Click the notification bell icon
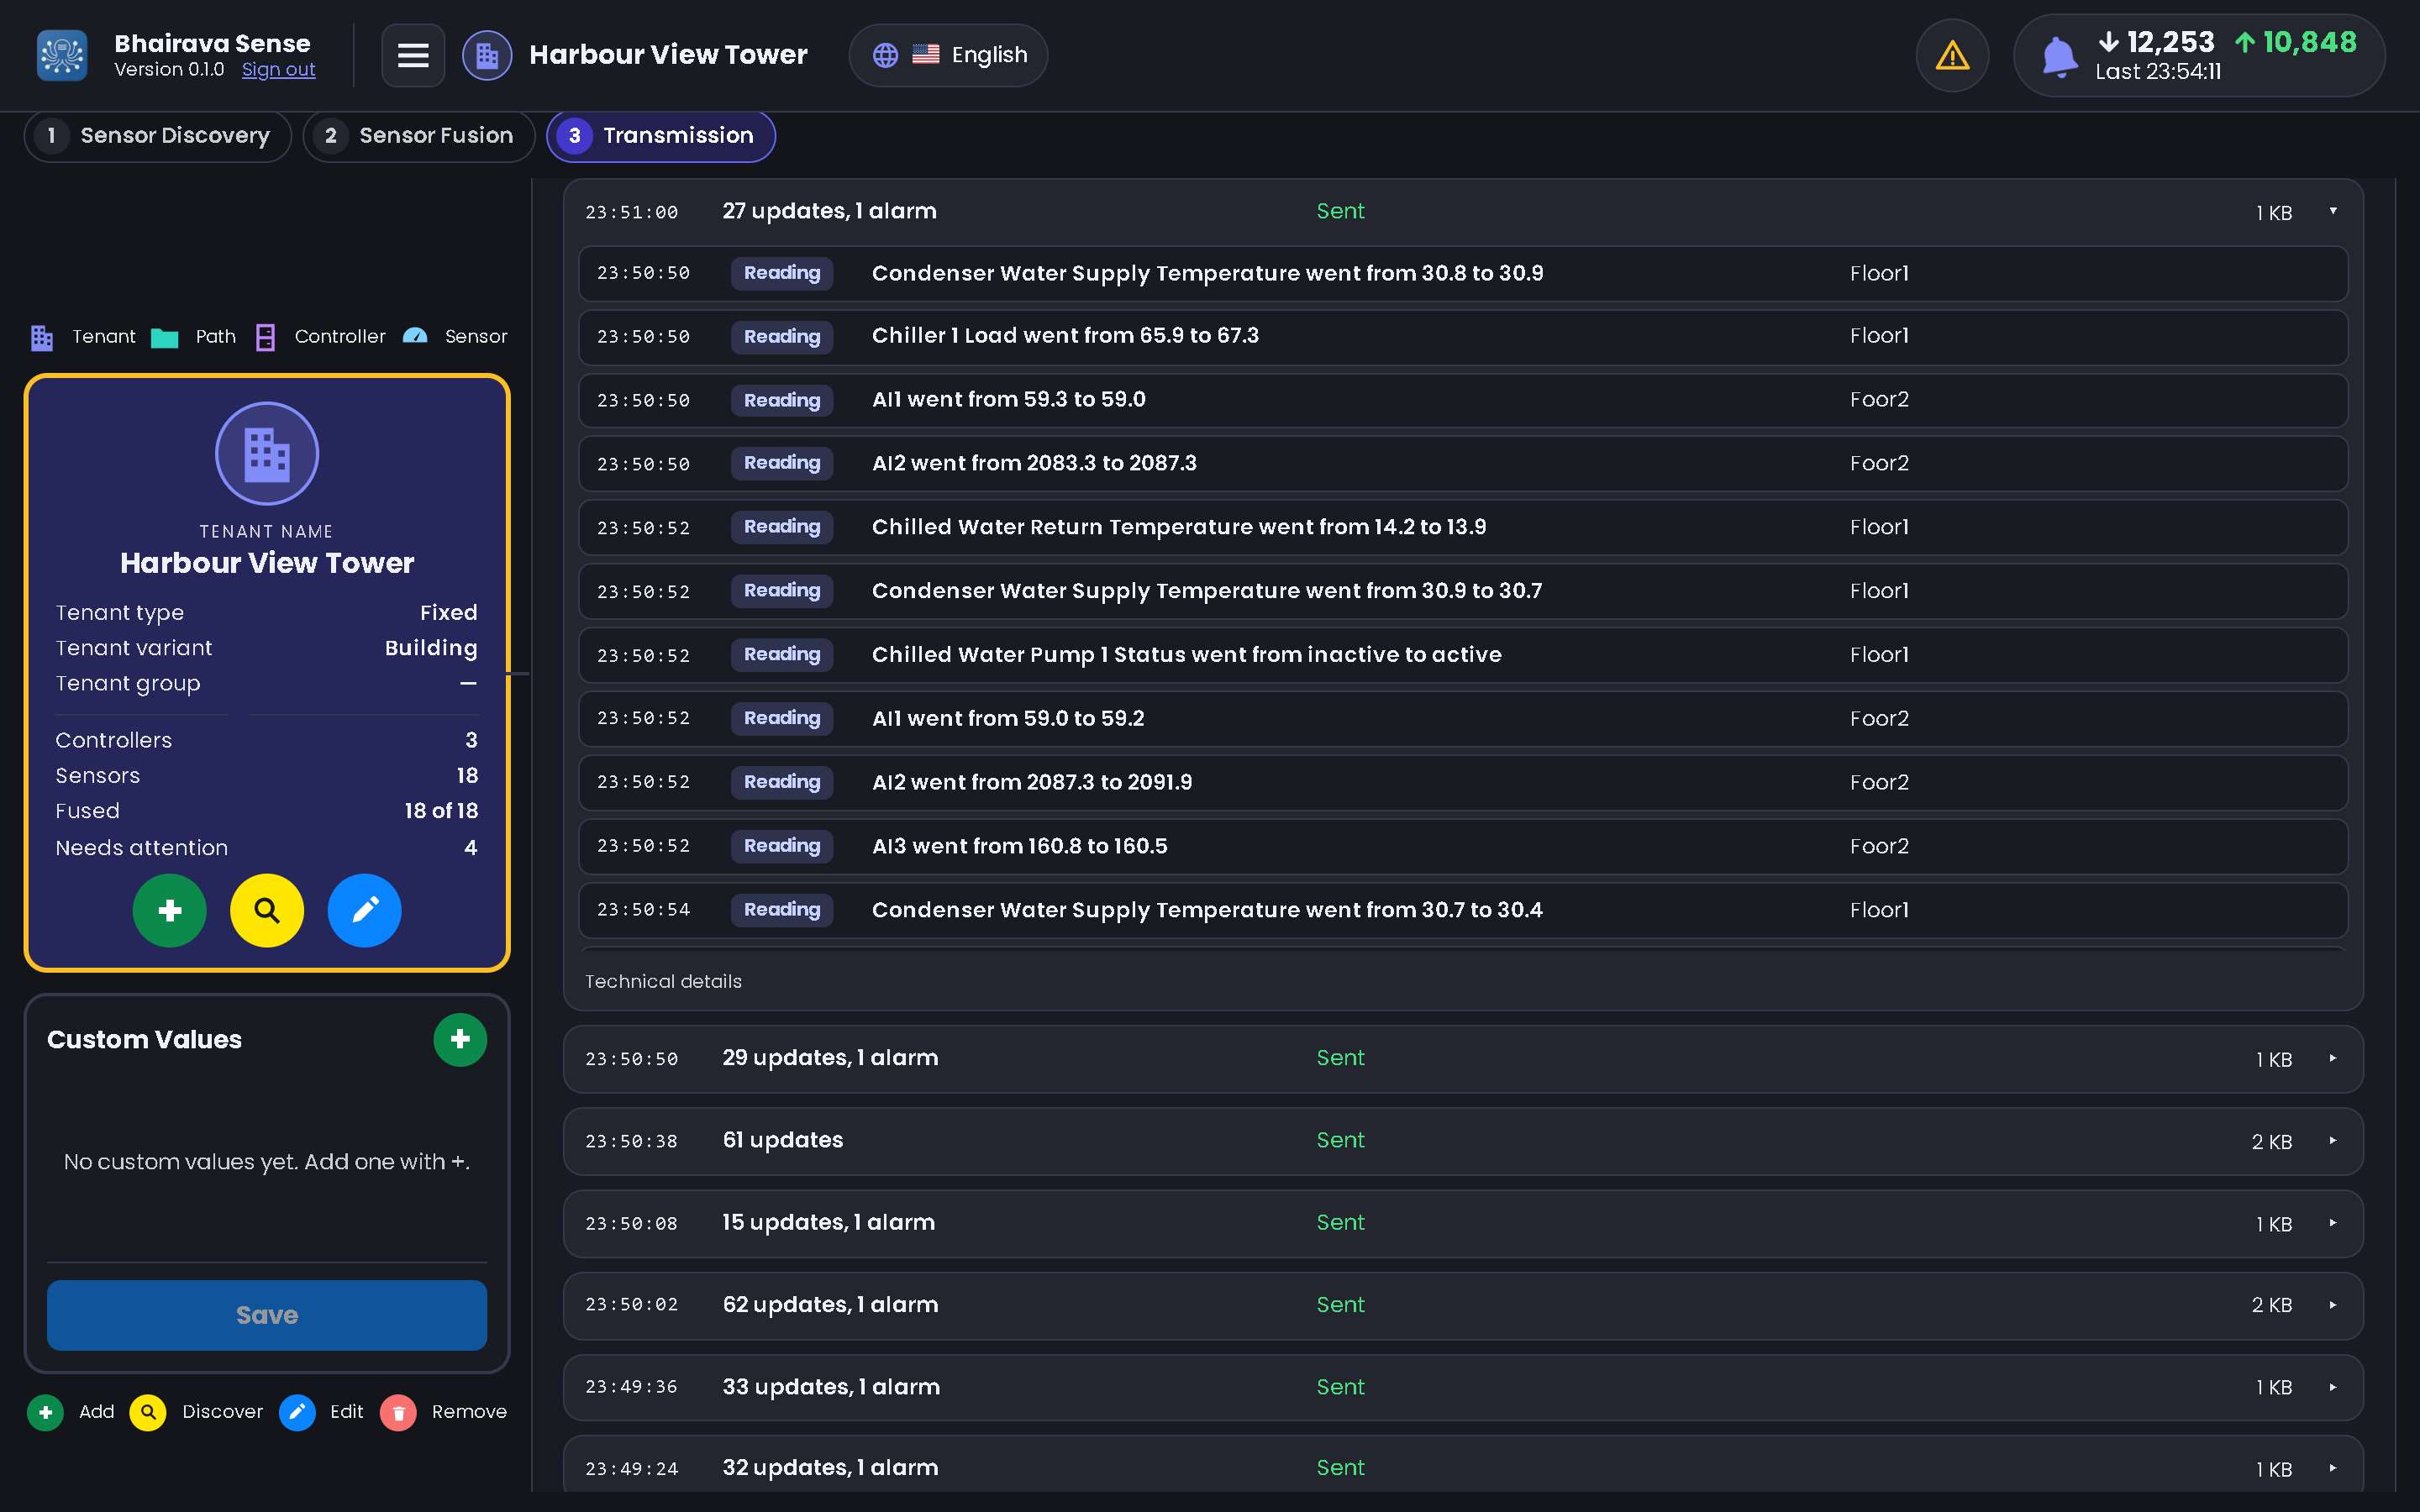 2059,56
